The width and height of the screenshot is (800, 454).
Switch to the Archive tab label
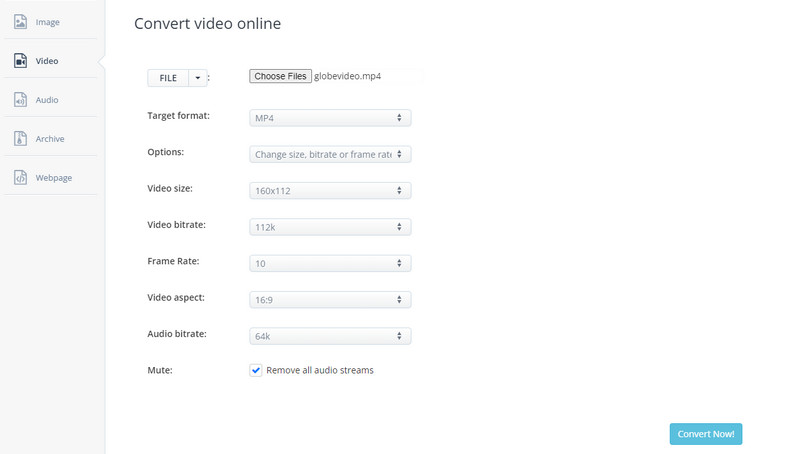[50, 139]
